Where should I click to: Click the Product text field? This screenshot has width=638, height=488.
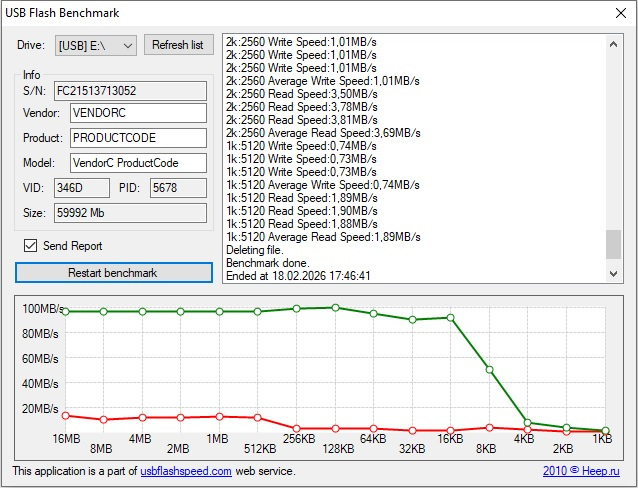point(138,138)
